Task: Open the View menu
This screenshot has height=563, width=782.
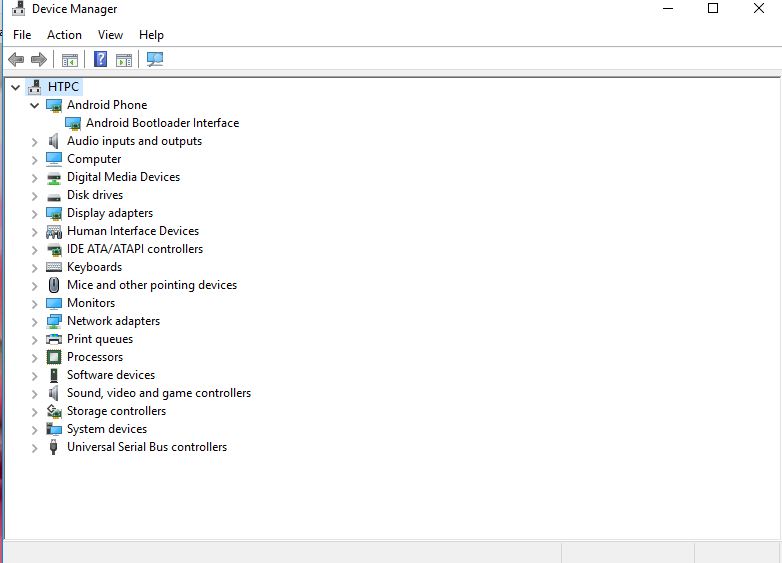Action: click(110, 35)
